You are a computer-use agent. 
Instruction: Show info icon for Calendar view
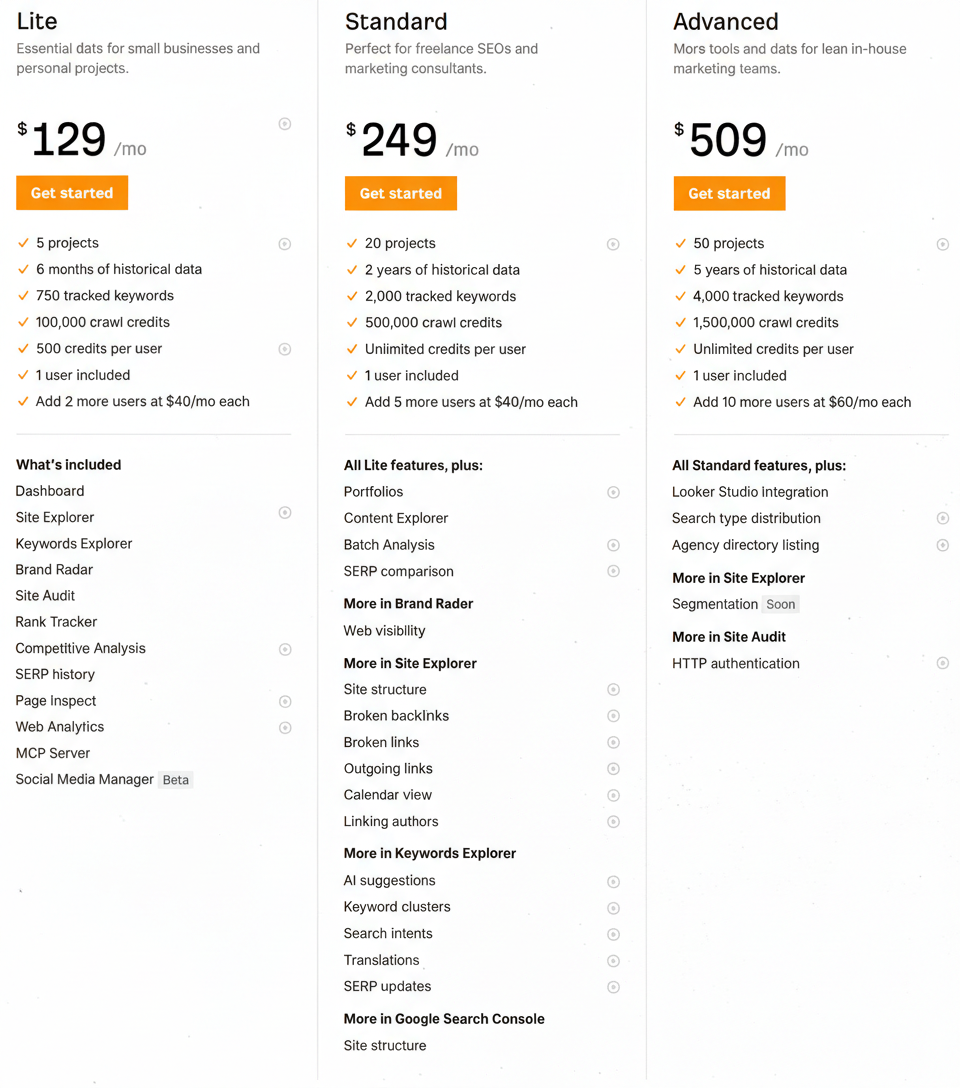[613, 796]
